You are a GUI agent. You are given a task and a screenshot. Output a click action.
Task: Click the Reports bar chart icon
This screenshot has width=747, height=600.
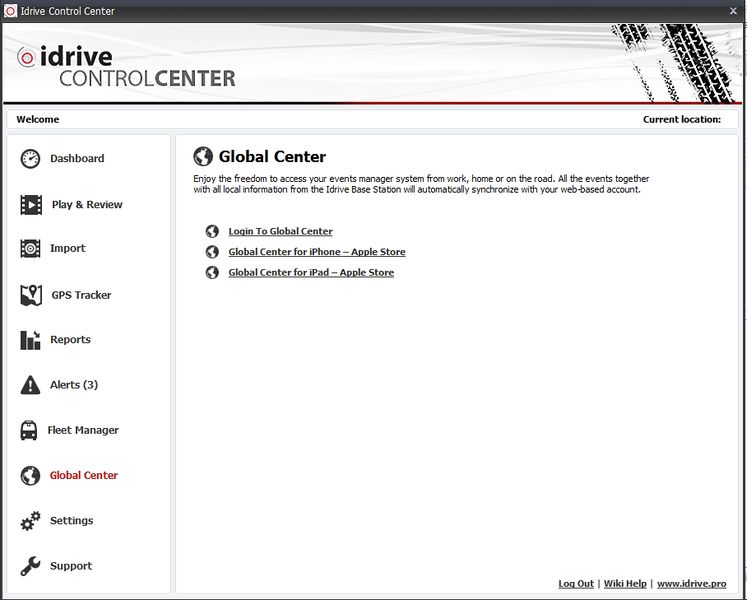click(x=31, y=340)
